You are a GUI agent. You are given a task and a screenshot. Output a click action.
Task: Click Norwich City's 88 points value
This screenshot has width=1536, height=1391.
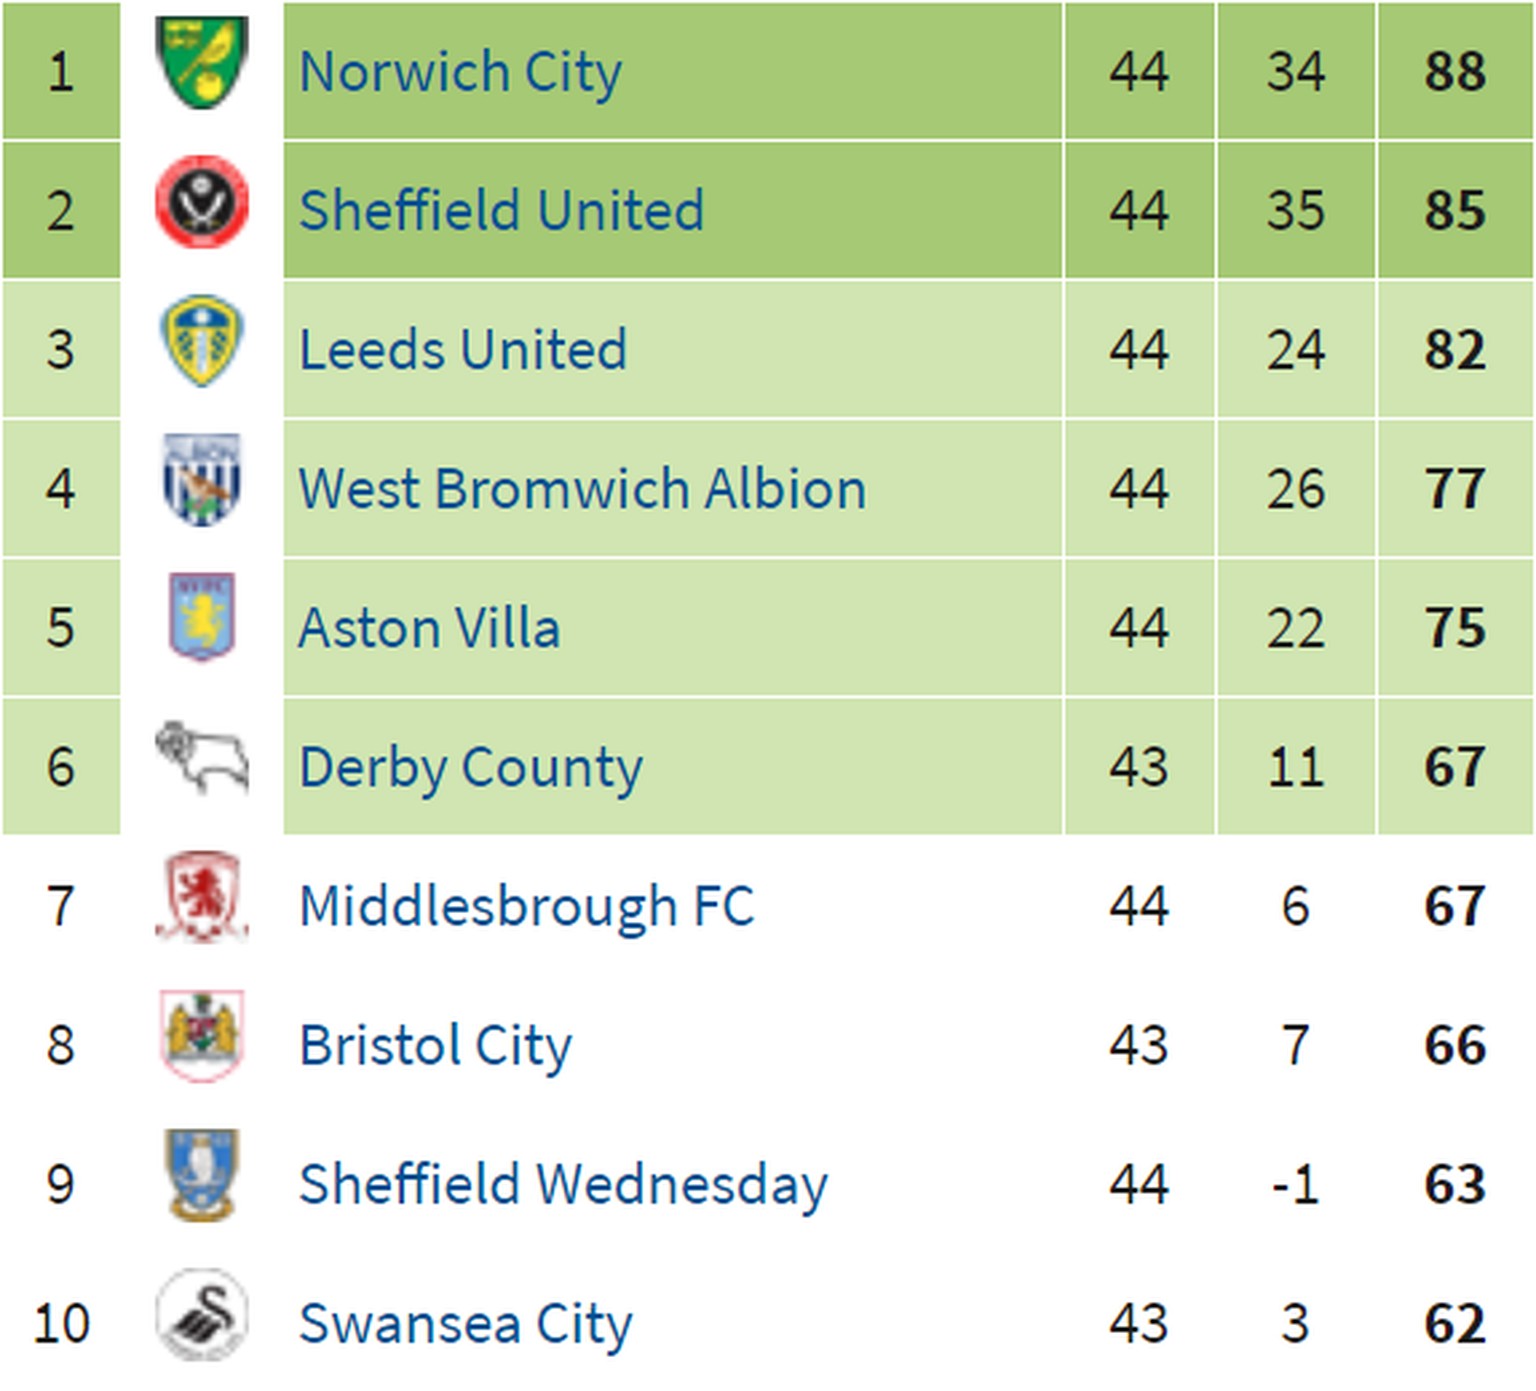pos(1454,72)
